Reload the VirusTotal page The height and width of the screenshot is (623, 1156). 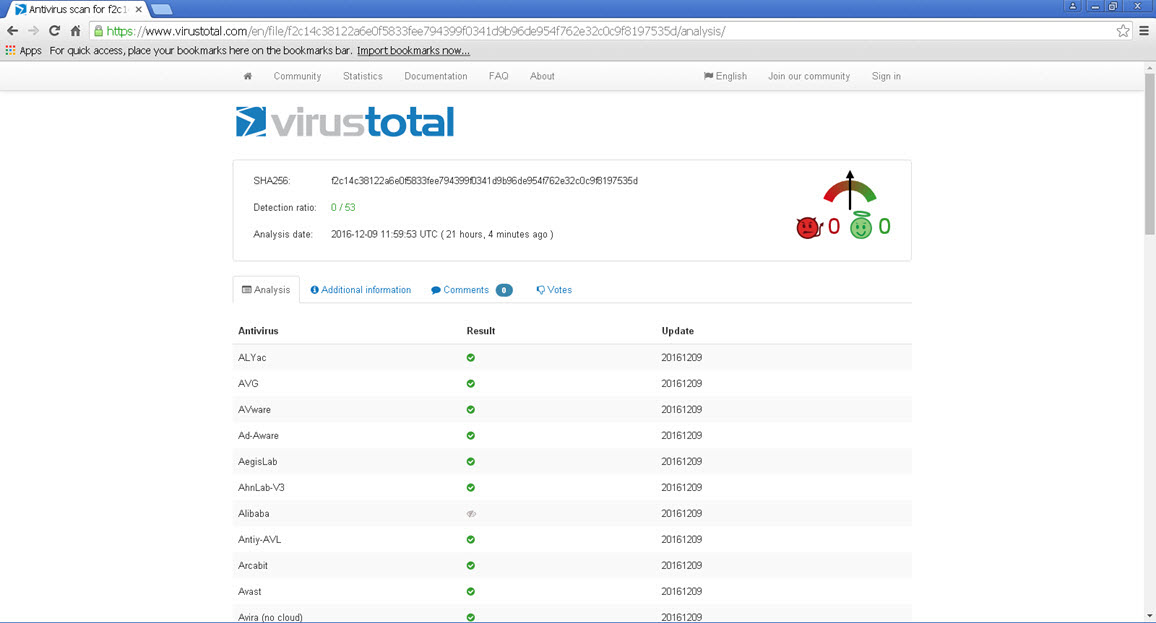[x=55, y=31]
